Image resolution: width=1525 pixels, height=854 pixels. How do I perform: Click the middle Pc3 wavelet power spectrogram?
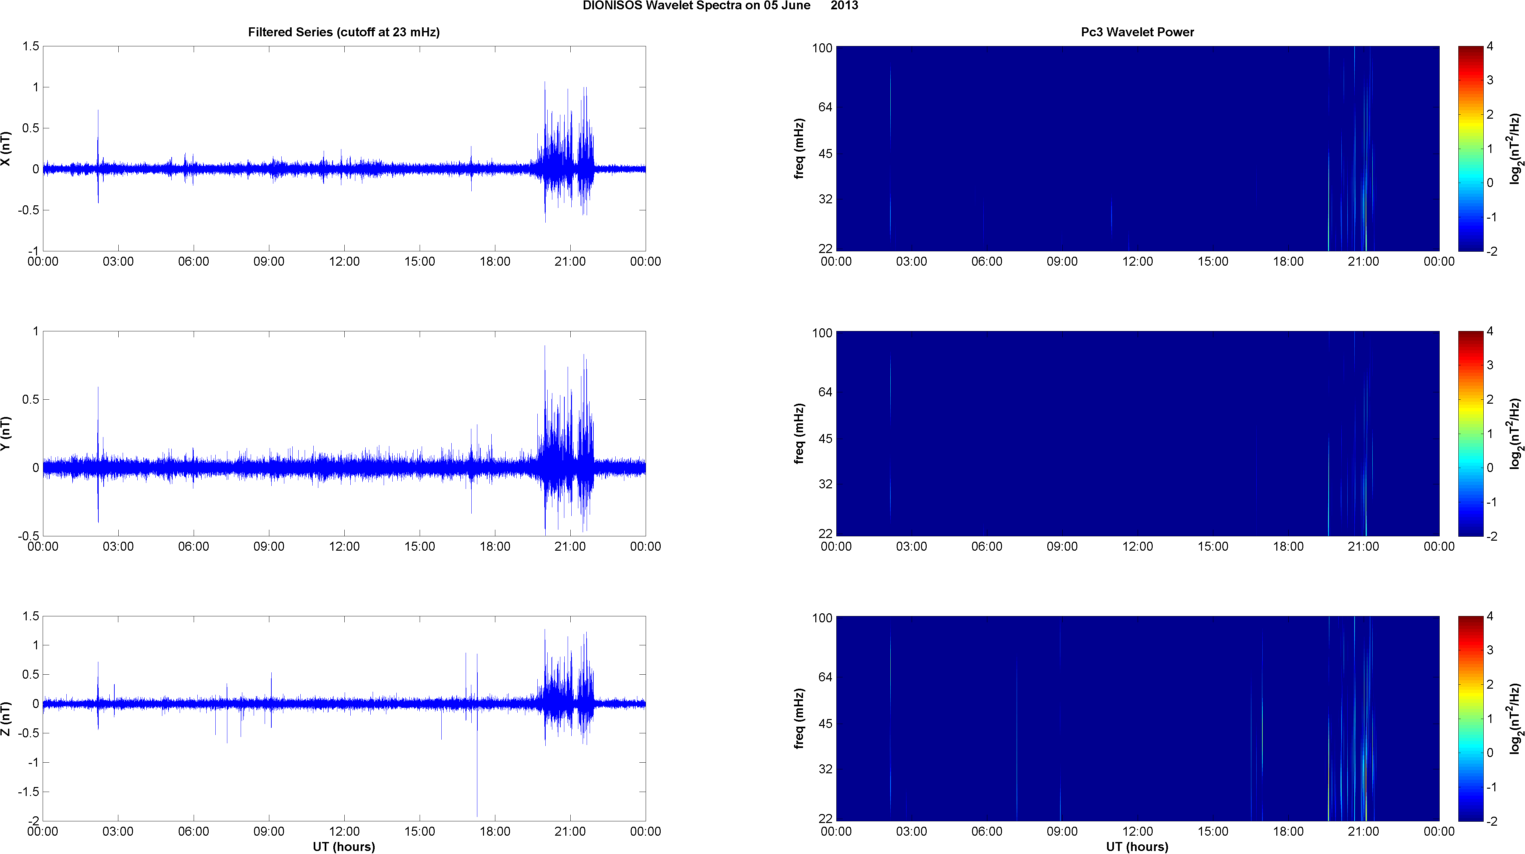pos(1137,434)
